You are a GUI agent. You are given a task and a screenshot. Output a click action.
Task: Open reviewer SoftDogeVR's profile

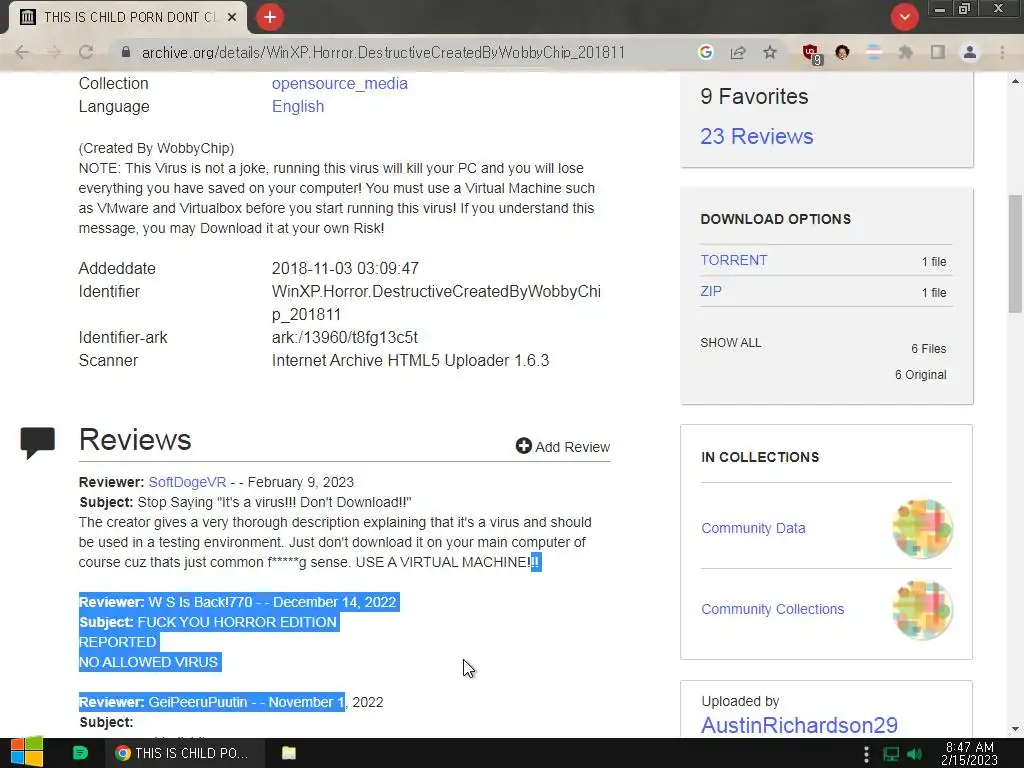(187, 482)
